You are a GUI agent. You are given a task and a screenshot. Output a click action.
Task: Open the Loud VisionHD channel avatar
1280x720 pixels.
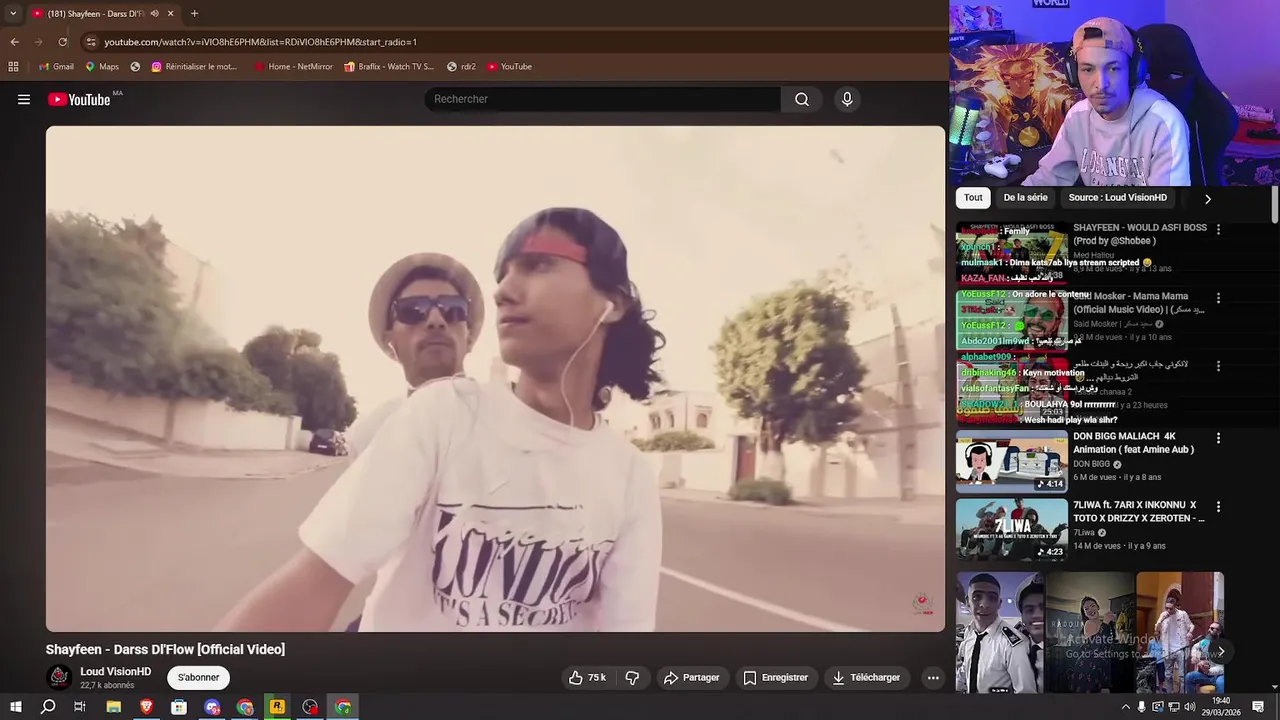pos(60,678)
